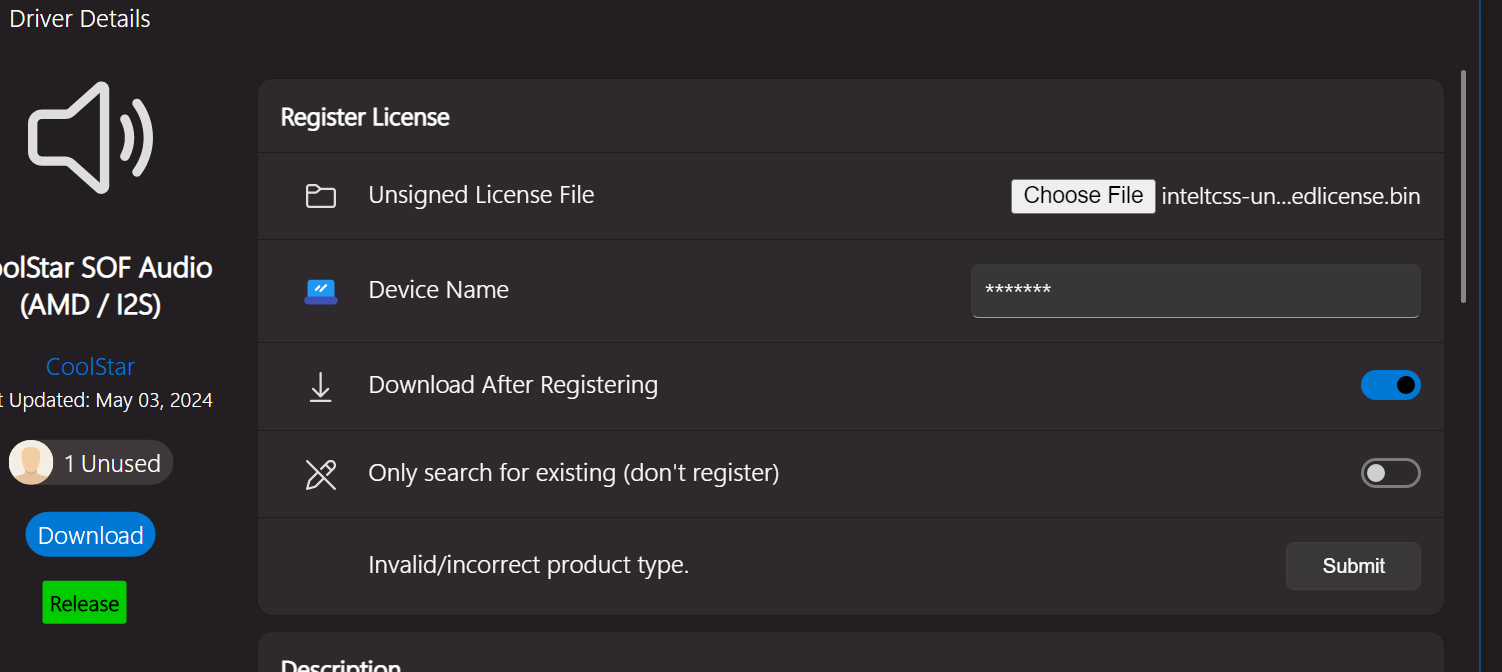The image size is (1502, 672).
Task: Click the crossed-out pencil icon
Action: (320, 474)
